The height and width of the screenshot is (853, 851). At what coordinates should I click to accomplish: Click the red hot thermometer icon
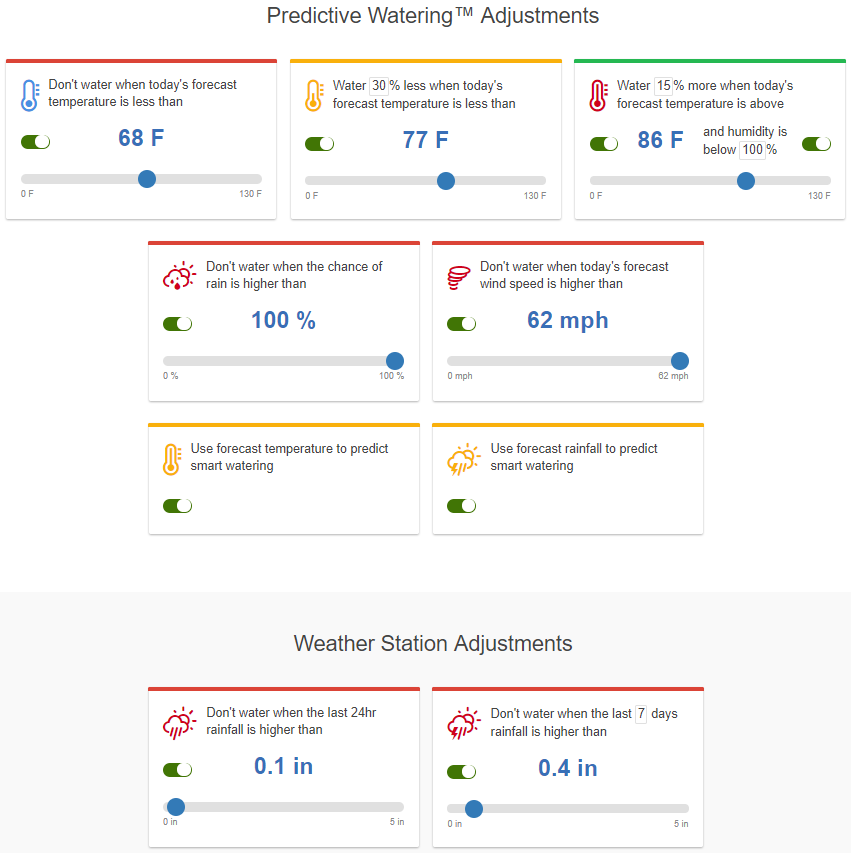point(598,95)
